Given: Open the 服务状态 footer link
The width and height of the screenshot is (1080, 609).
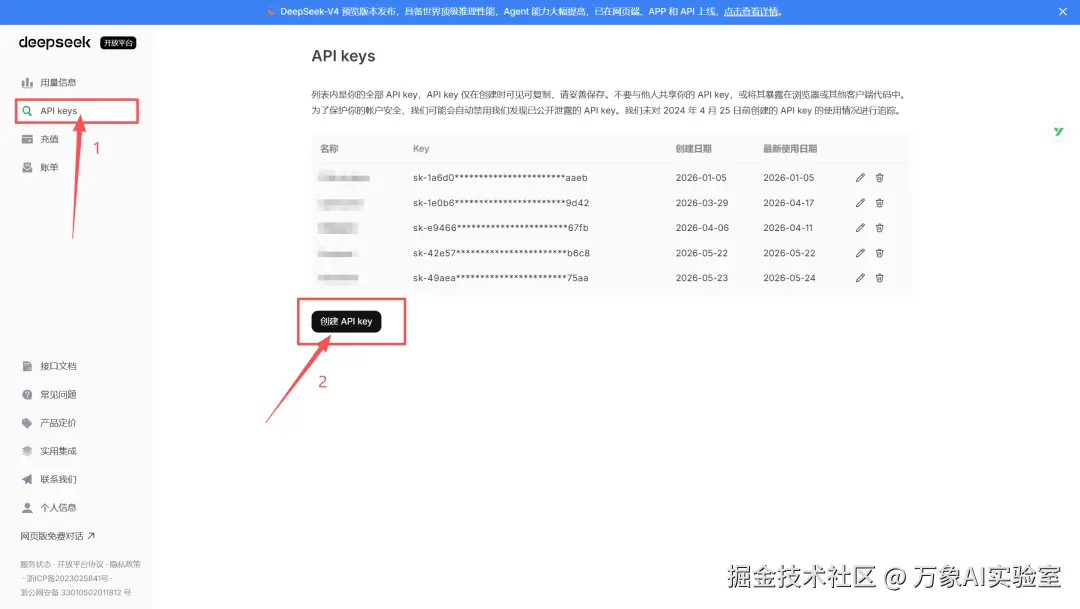Looking at the screenshot, I should (x=35, y=564).
